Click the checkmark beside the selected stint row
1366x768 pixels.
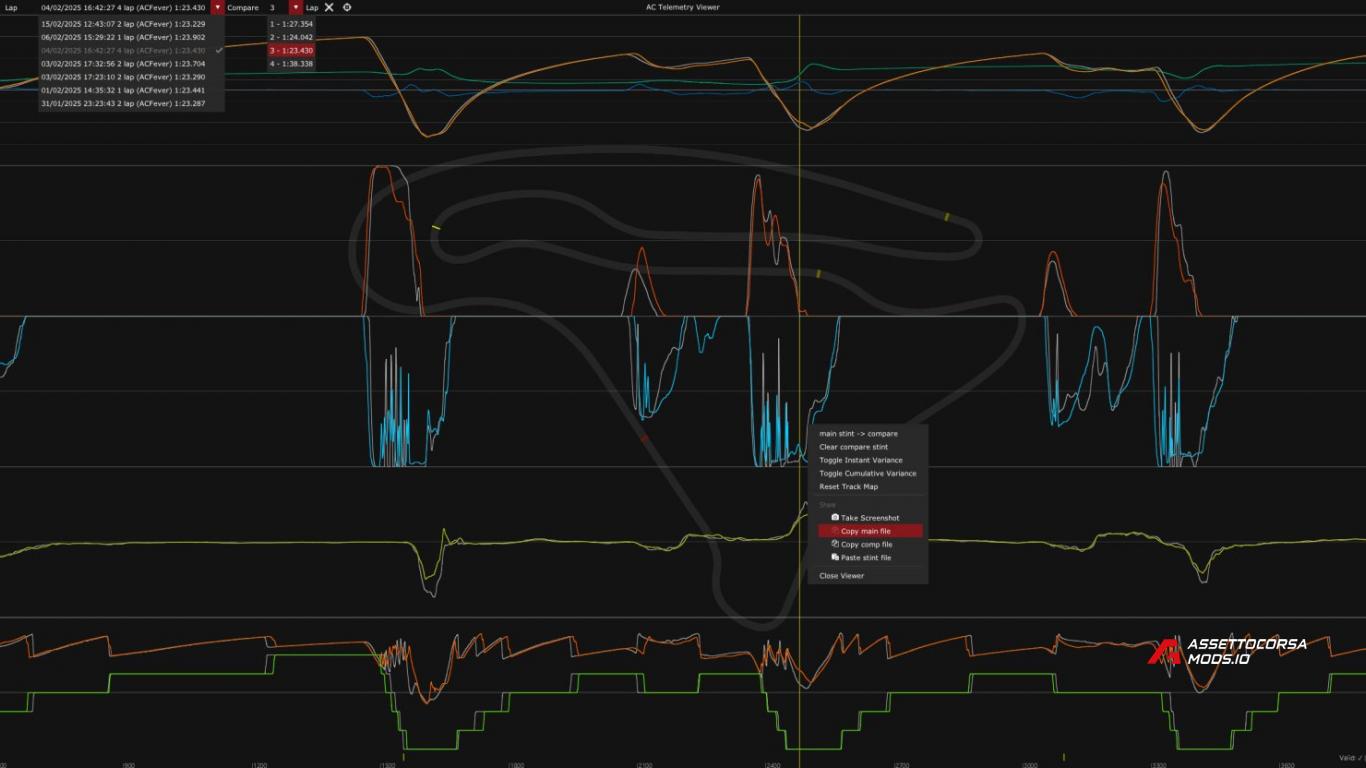coord(219,50)
